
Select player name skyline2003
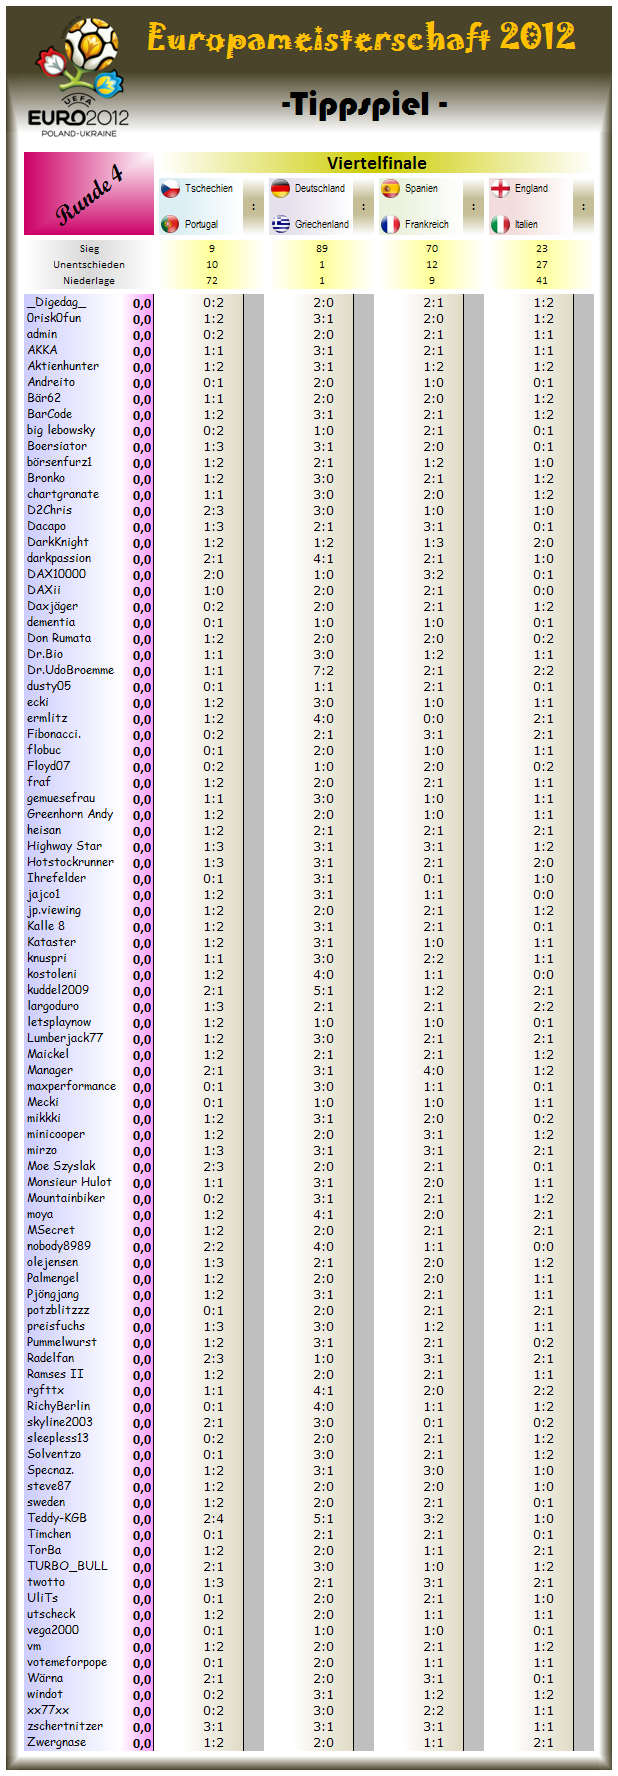tap(59, 1422)
